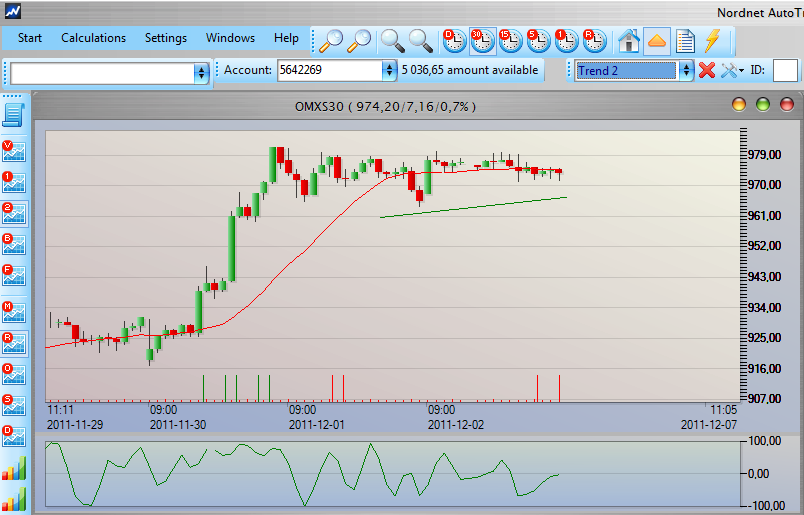Open the tools wrench dropdown arrow
The width and height of the screenshot is (804, 515).
click(741, 71)
